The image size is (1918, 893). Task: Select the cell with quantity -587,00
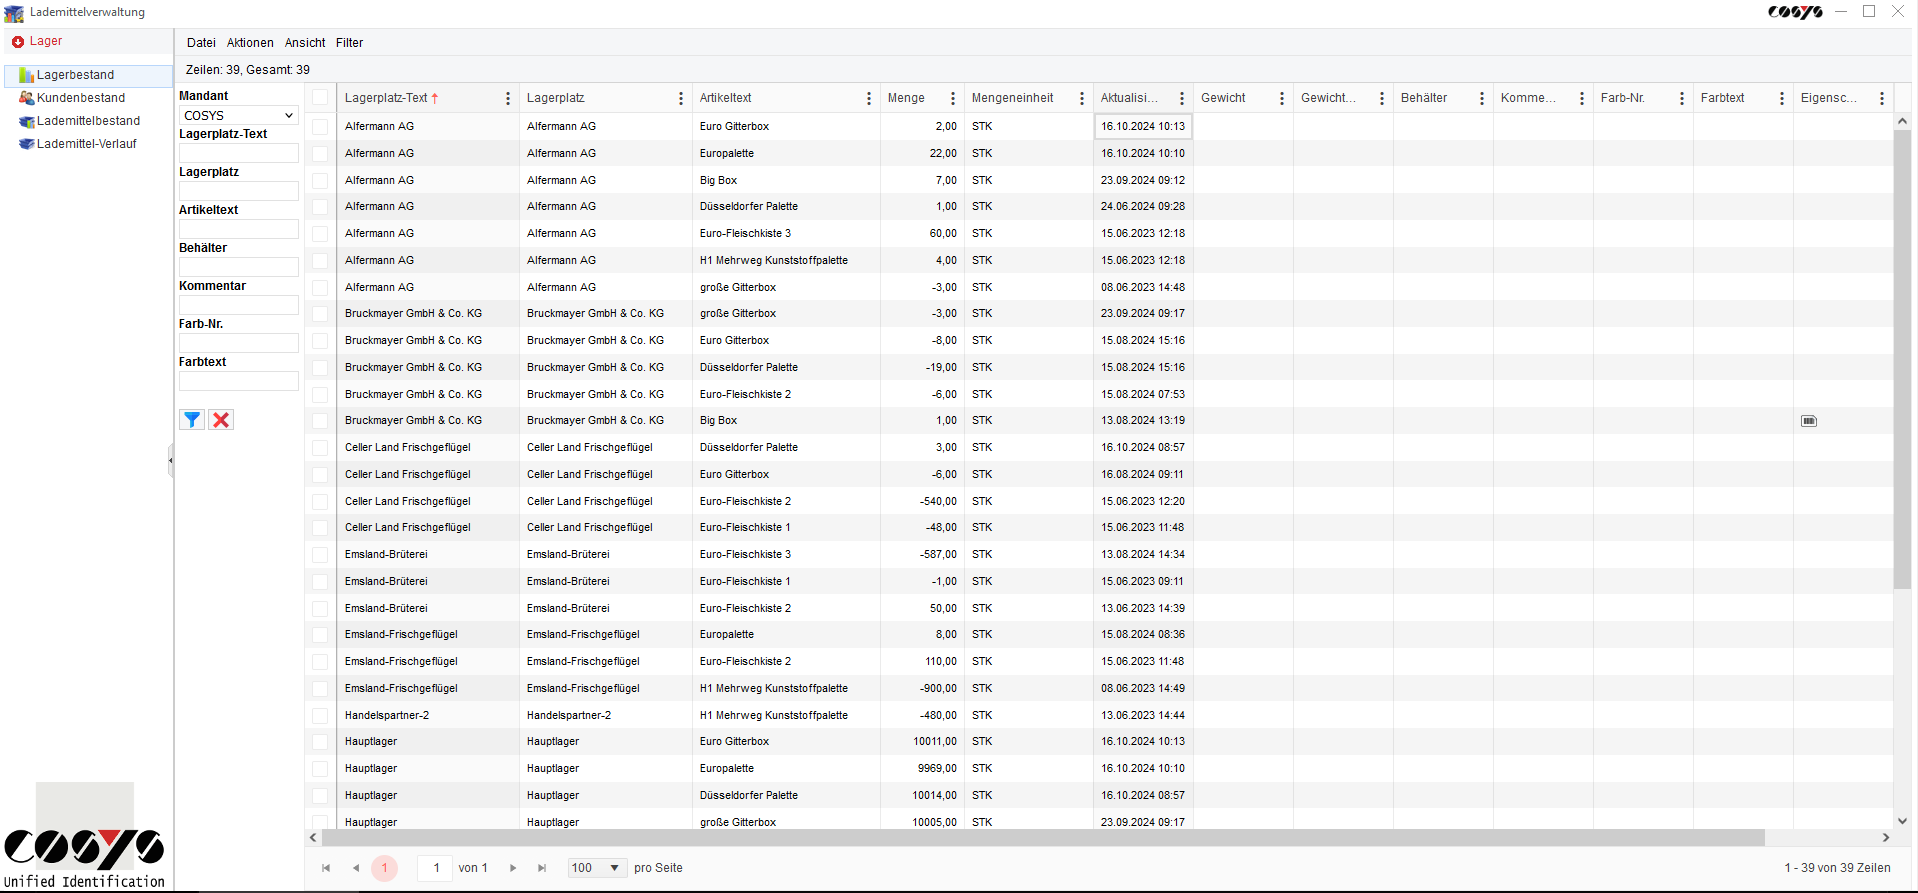[922, 555]
